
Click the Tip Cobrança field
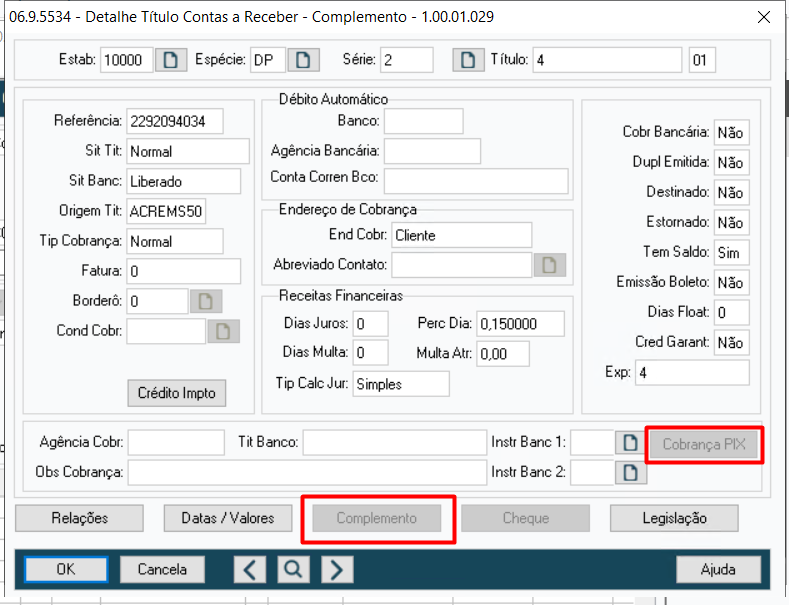(175, 241)
